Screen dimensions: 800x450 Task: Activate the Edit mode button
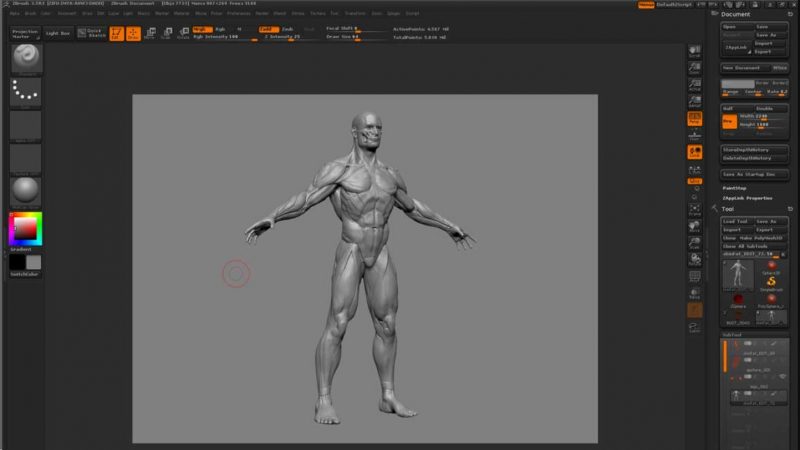coord(116,34)
